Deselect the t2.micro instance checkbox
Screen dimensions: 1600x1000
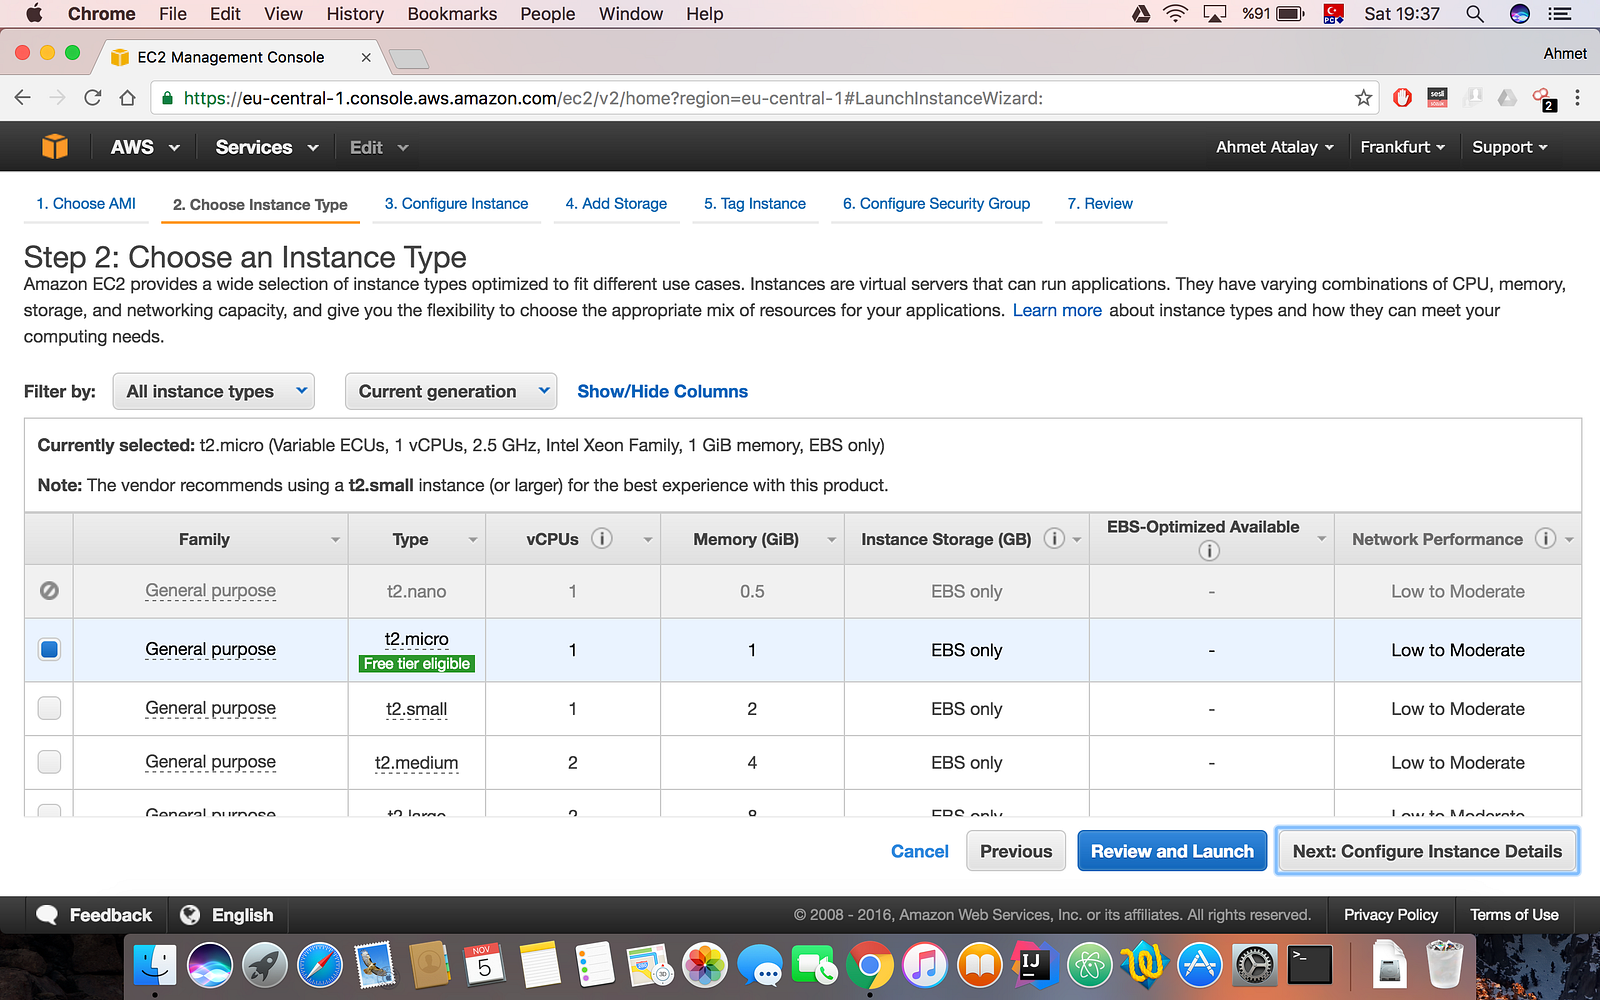tap(49, 649)
